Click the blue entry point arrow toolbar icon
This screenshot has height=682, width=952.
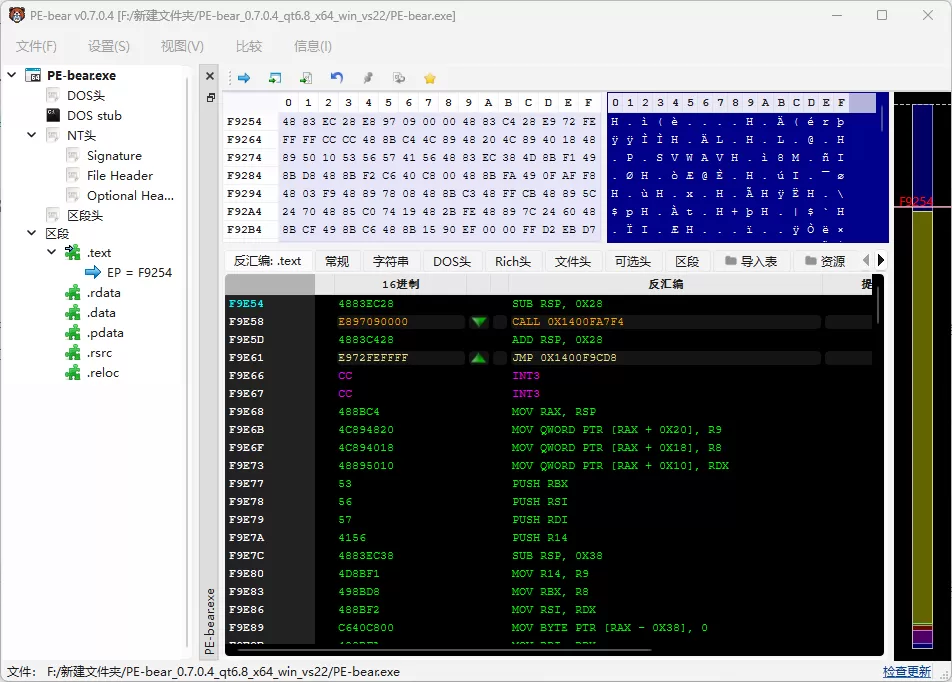point(243,78)
